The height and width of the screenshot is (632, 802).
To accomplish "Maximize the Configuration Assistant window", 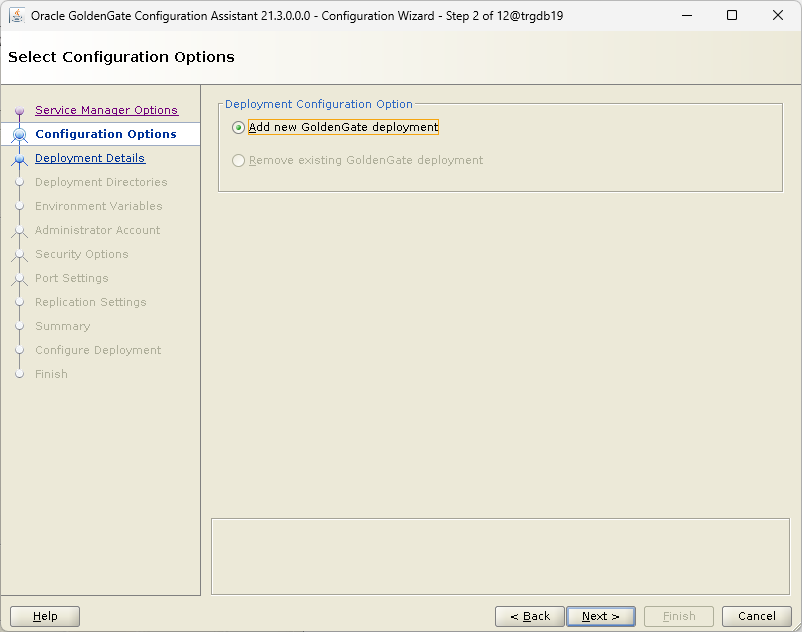I will click(x=732, y=15).
